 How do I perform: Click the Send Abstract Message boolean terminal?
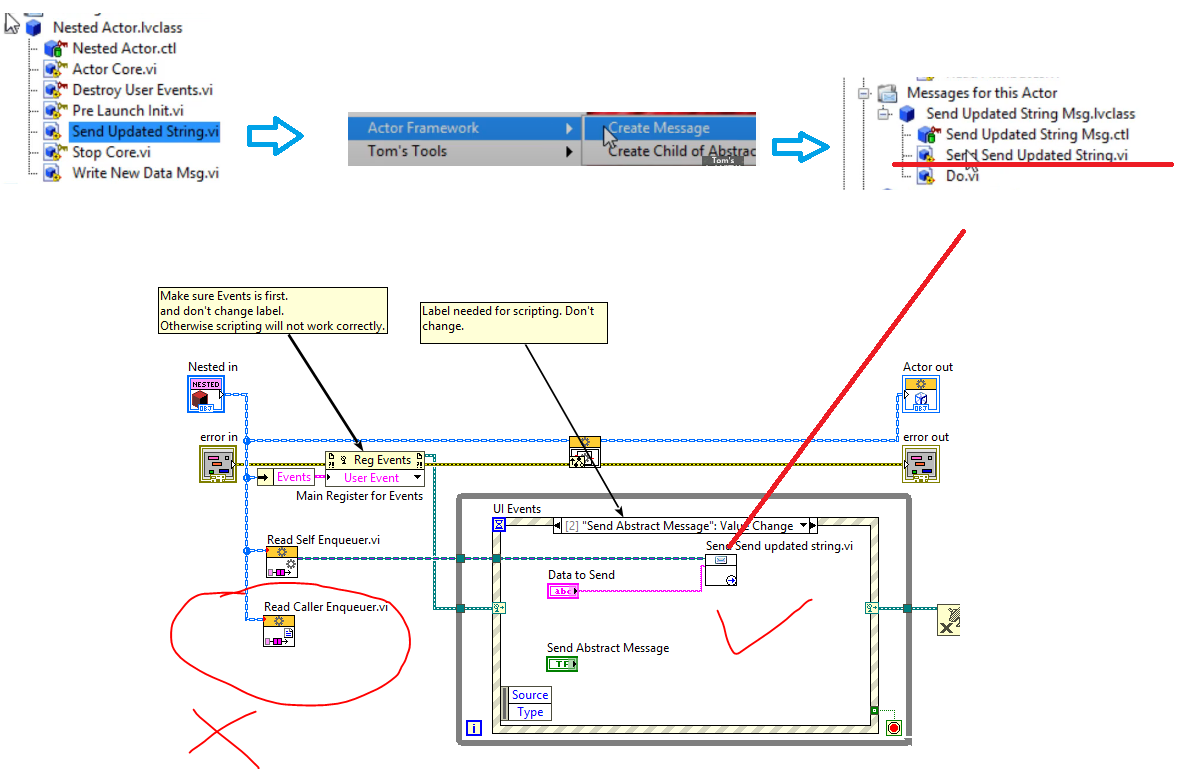pos(562,664)
